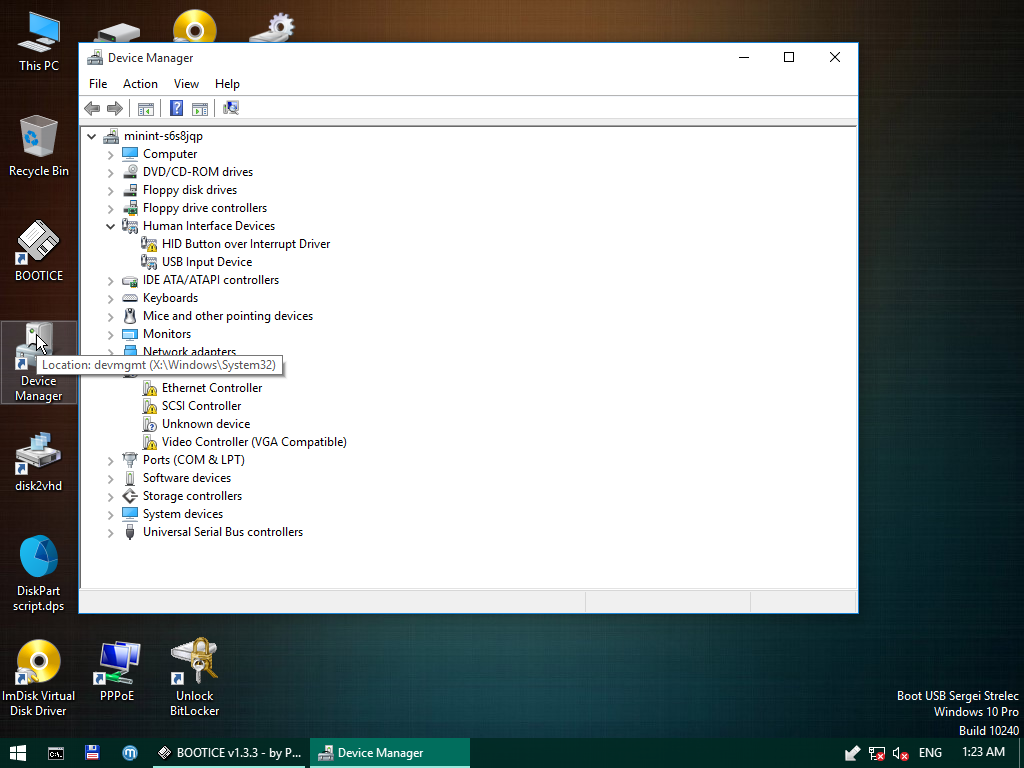Click the Device Manager title bar icon
Screen dimensions: 1024x768
95,57
